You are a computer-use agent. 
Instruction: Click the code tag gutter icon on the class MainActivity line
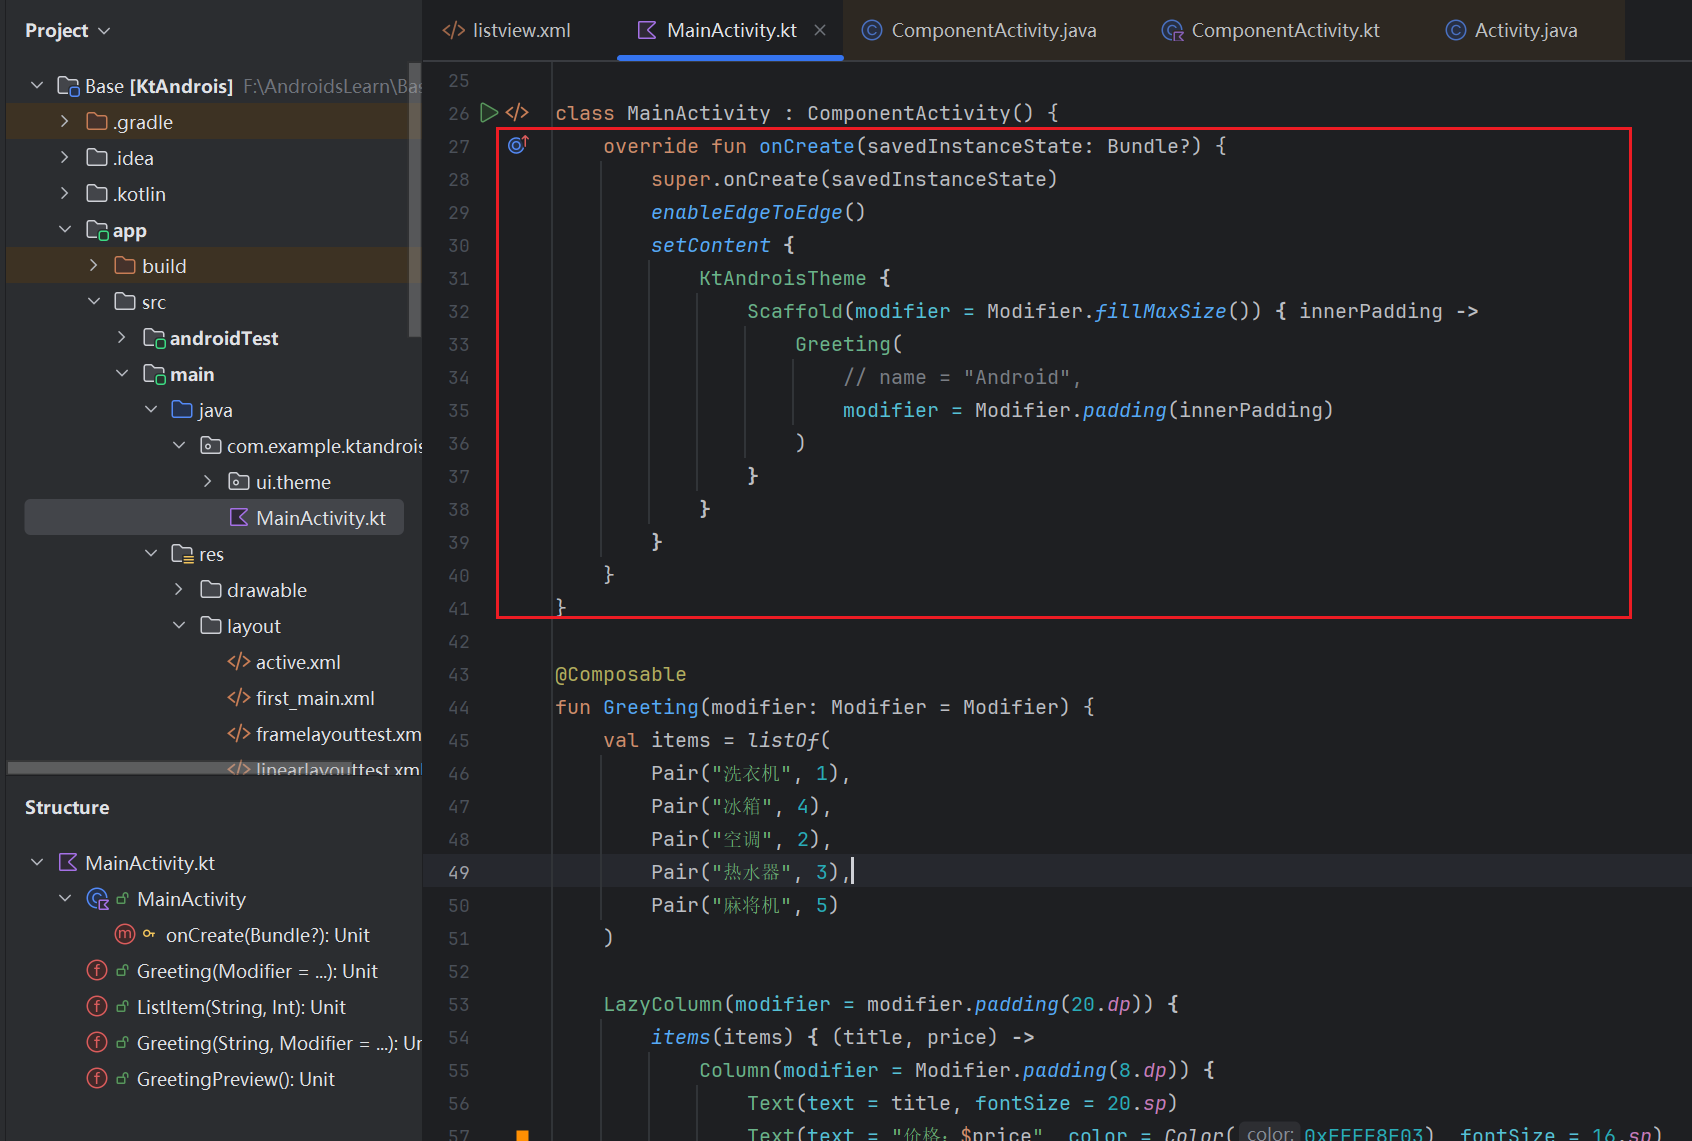pyautogui.click(x=517, y=112)
